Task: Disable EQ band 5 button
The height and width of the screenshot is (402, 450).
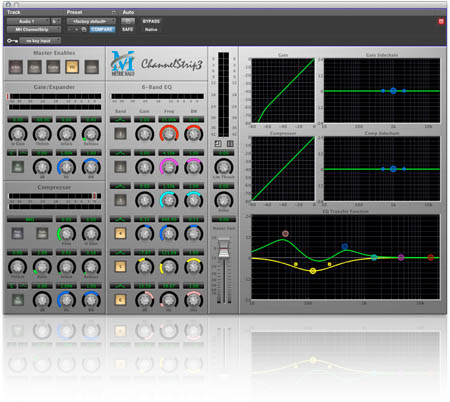Action: coord(120,266)
